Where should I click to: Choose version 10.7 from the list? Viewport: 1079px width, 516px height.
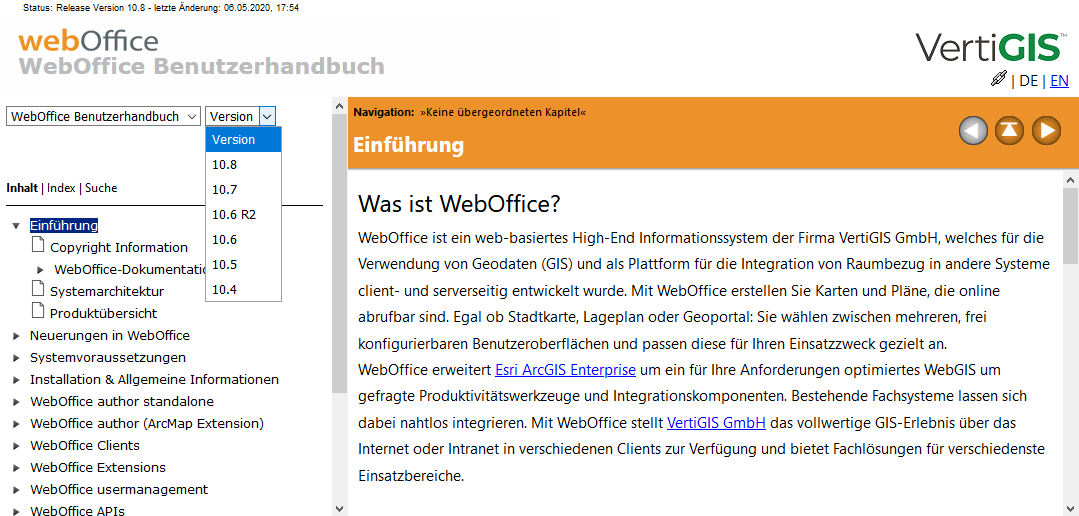click(244, 189)
